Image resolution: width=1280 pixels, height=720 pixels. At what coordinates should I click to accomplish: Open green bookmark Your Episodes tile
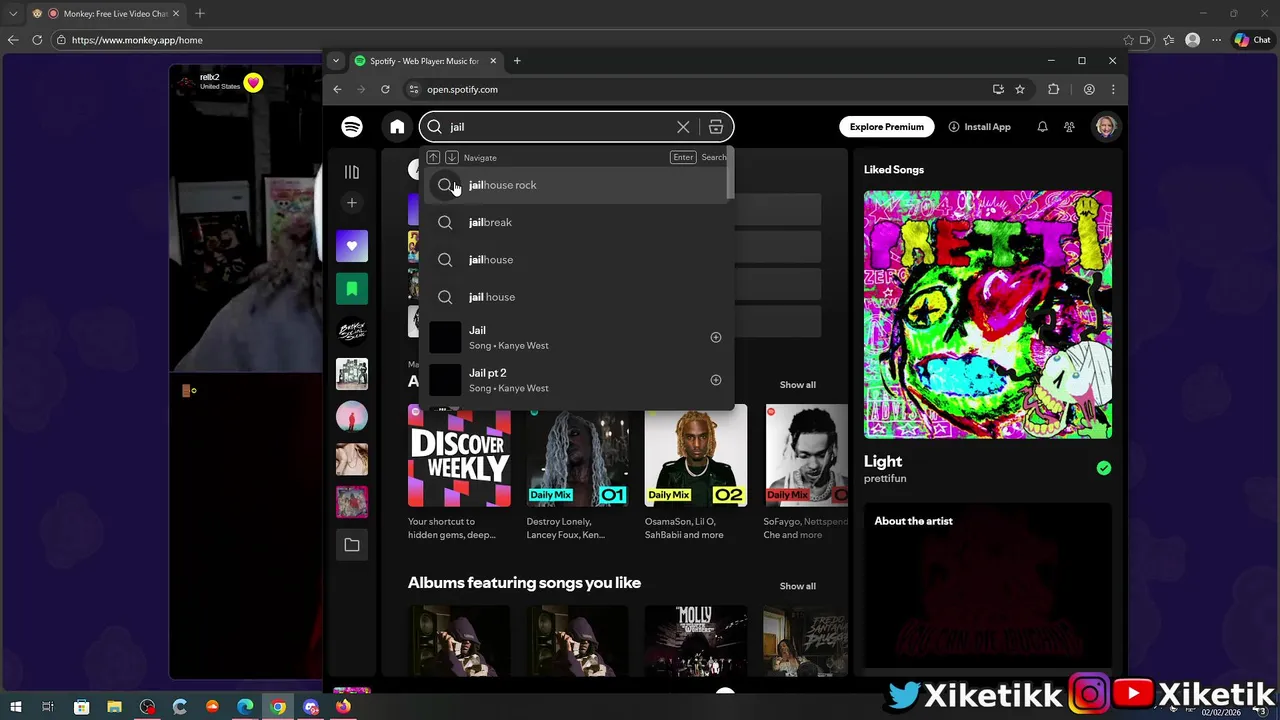pos(352,289)
